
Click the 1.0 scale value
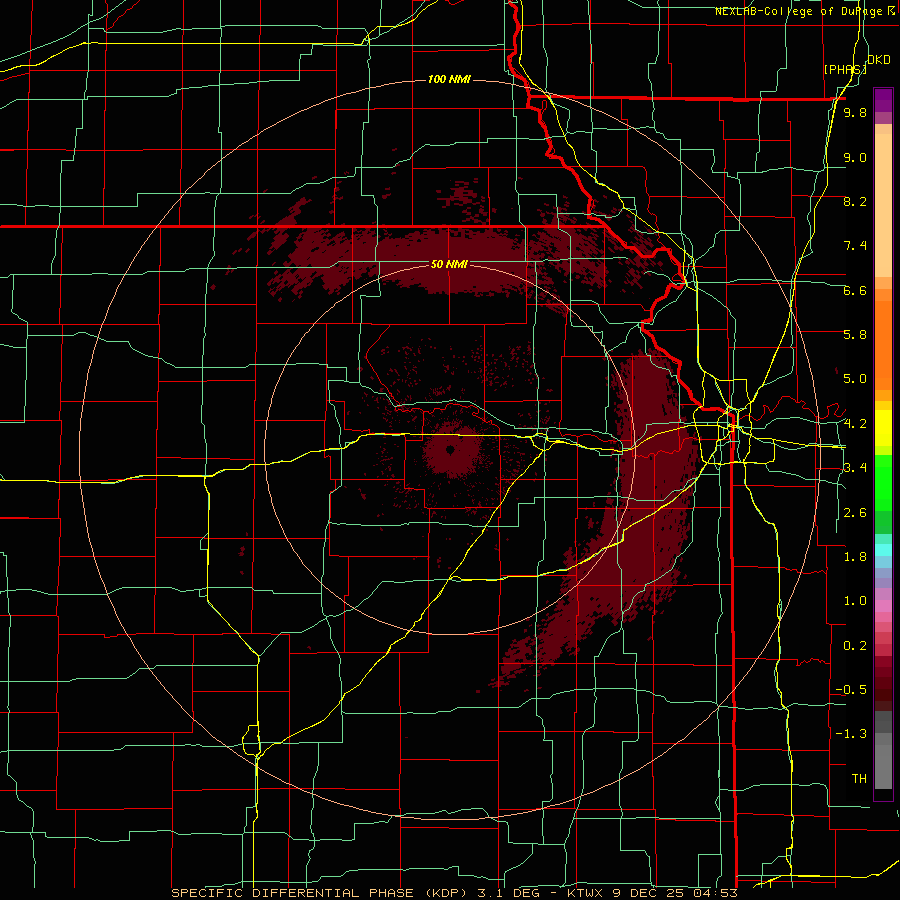(855, 601)
